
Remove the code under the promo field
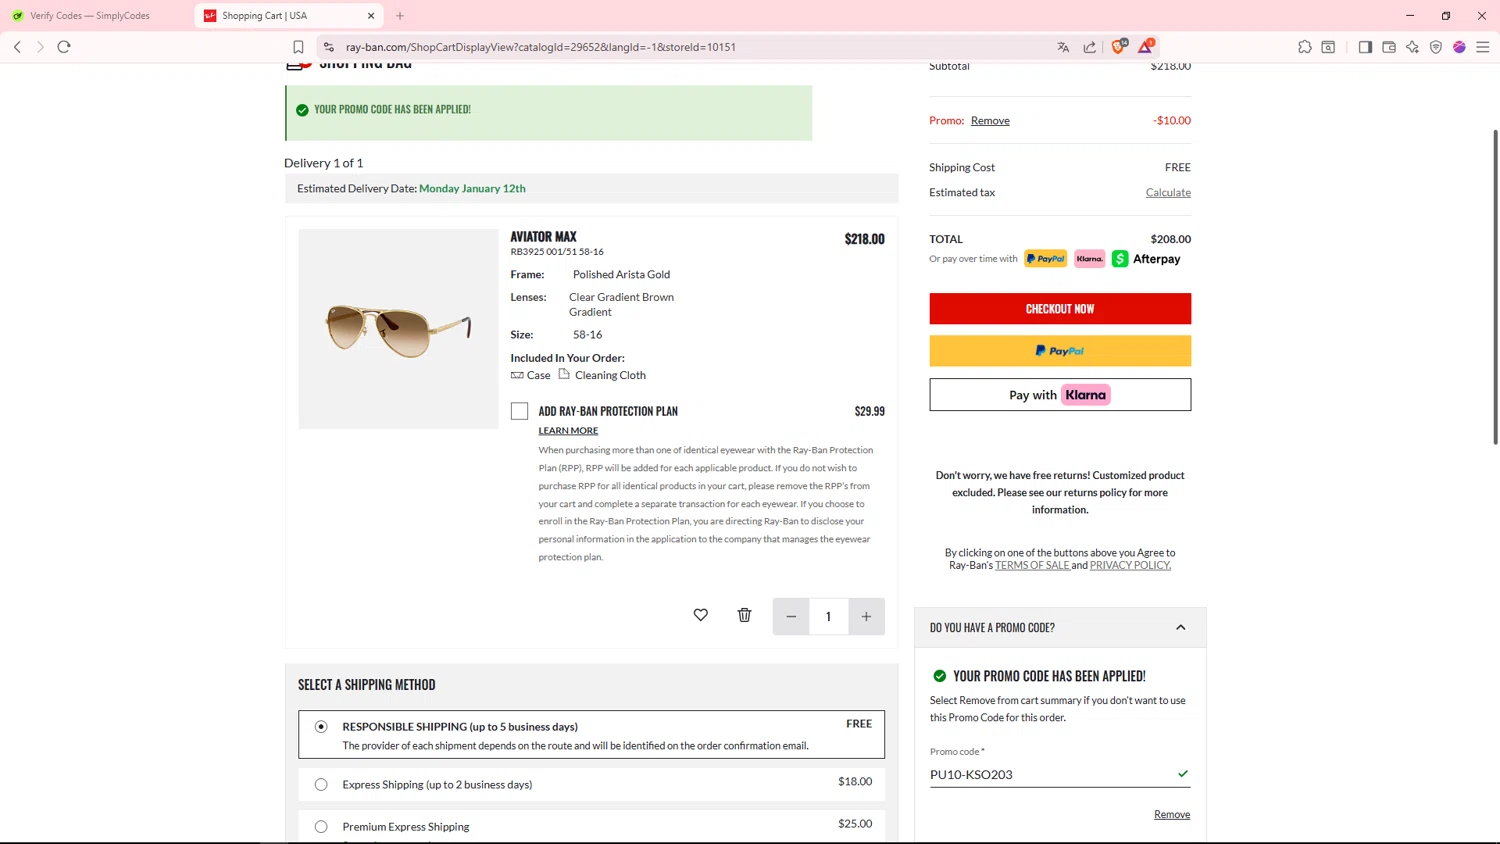pyautogui.click(x=1172, y=814)
